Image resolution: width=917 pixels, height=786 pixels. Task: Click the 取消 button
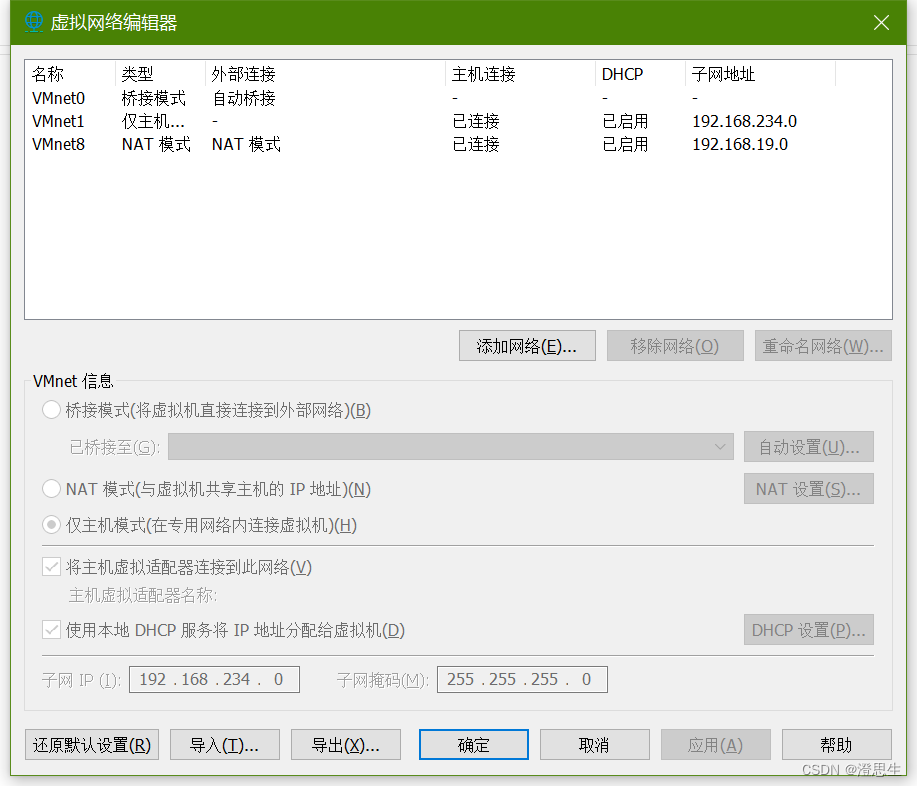coord(595,744)
